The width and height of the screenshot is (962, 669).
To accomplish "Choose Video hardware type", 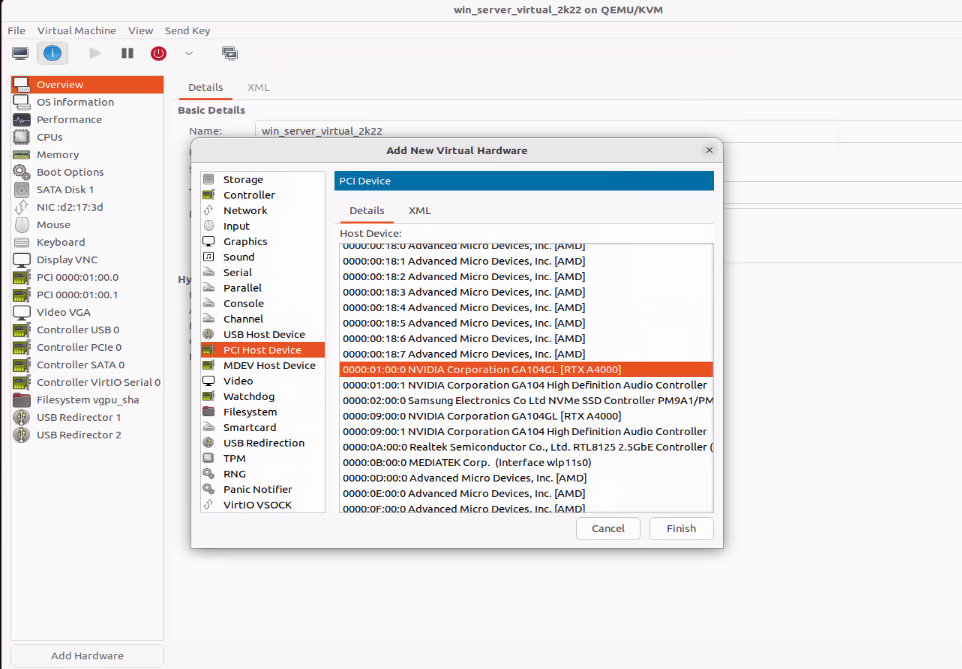I will click(263, 381).
